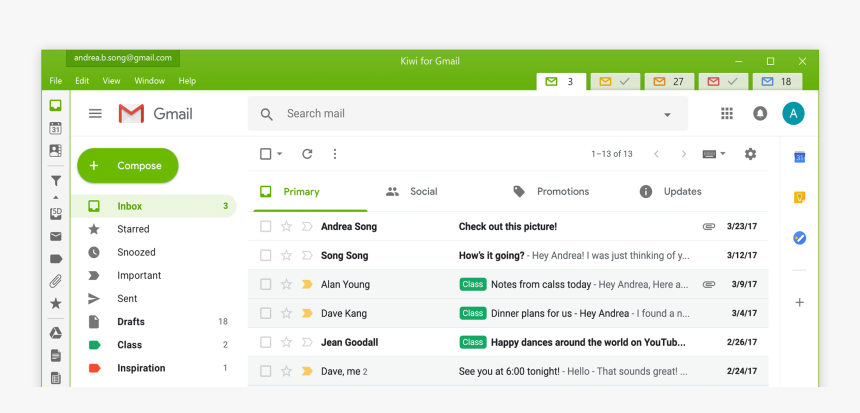Open Google Keep in right side panel

[x=800, y=197]
